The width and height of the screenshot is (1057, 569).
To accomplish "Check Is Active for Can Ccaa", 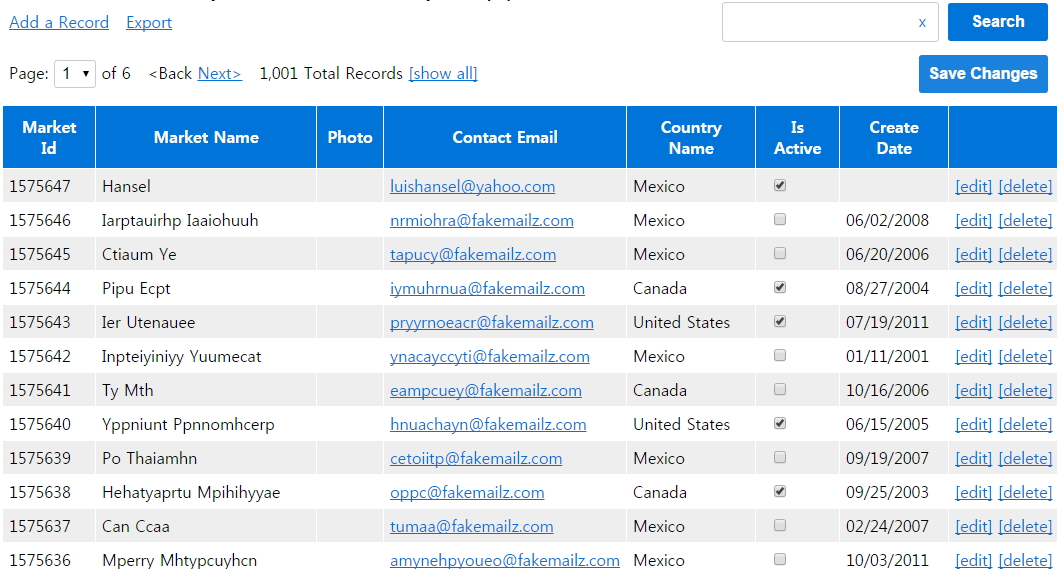I will [x=780, y=525].
